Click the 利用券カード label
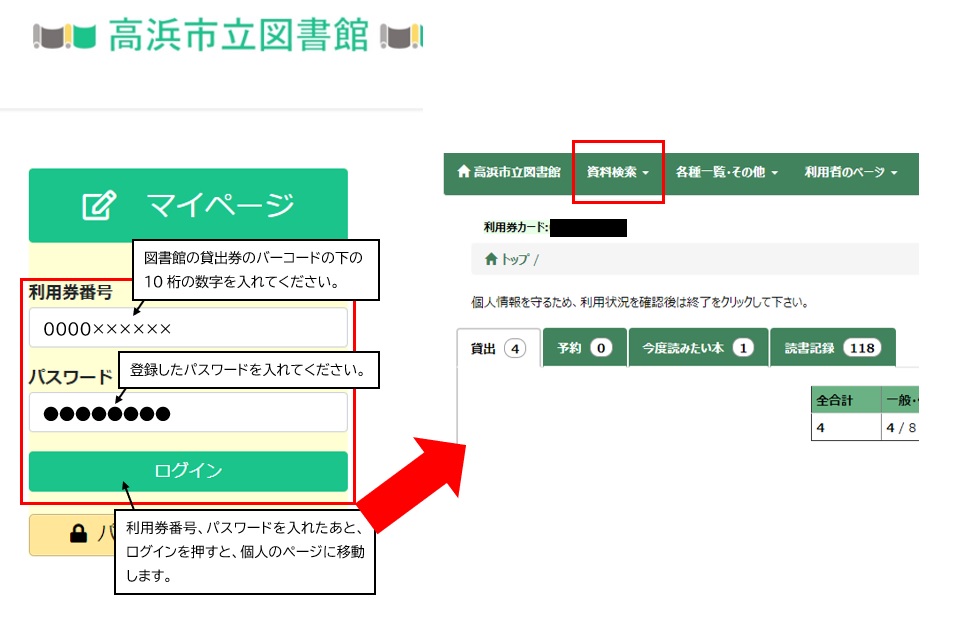 [x=516, y=227]
